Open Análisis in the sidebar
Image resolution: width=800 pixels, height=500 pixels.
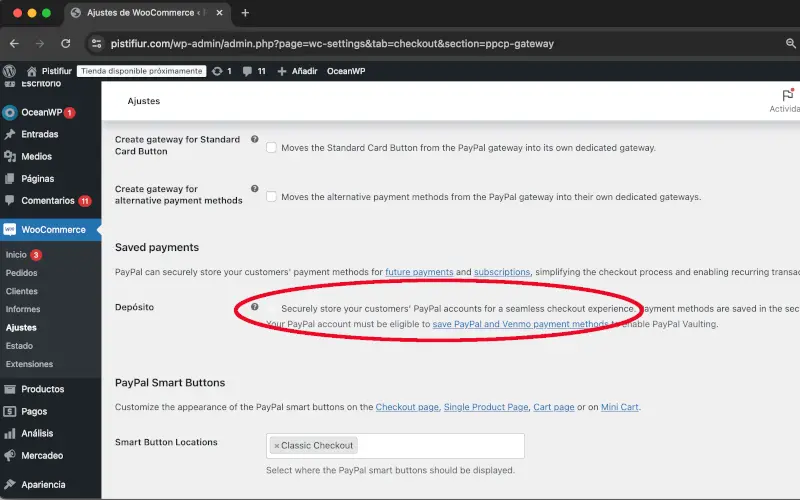(37, 434)
